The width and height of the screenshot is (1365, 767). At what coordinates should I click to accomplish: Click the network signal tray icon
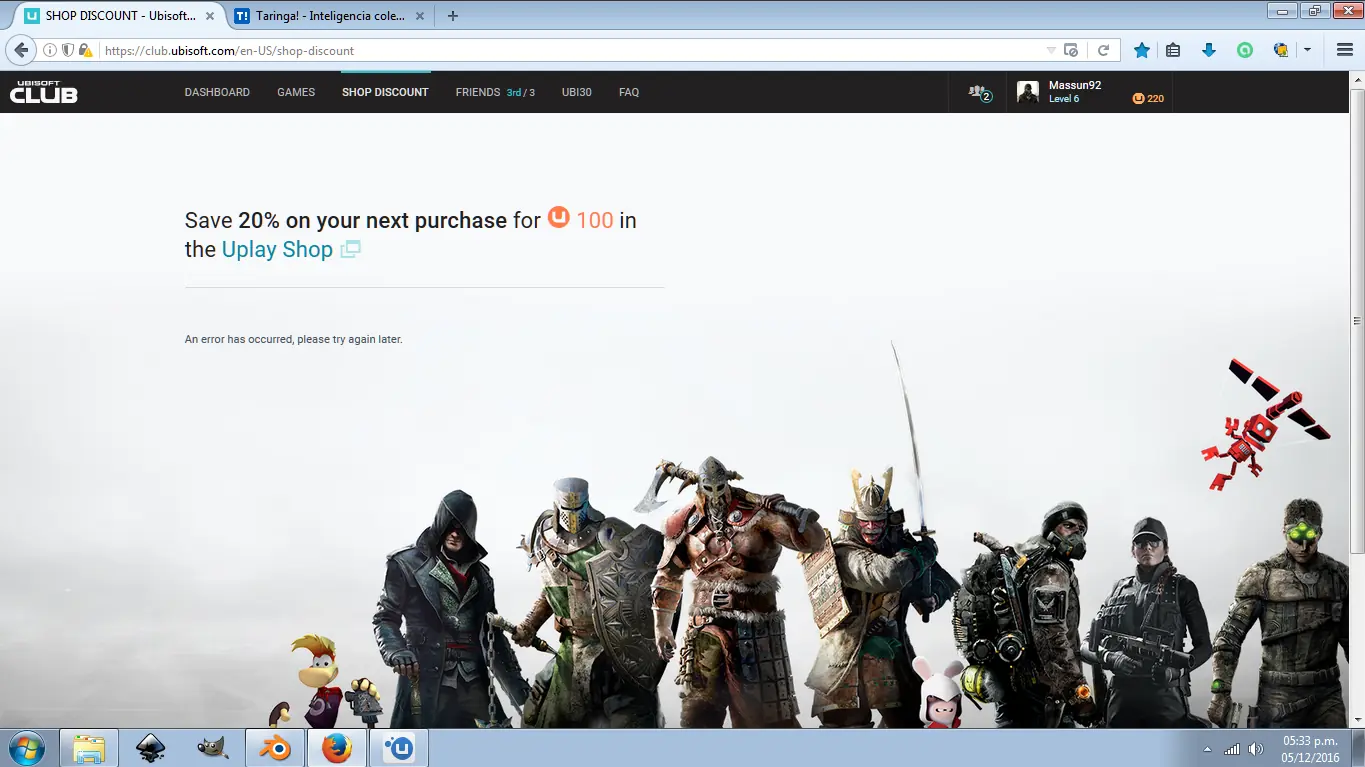1232,749
